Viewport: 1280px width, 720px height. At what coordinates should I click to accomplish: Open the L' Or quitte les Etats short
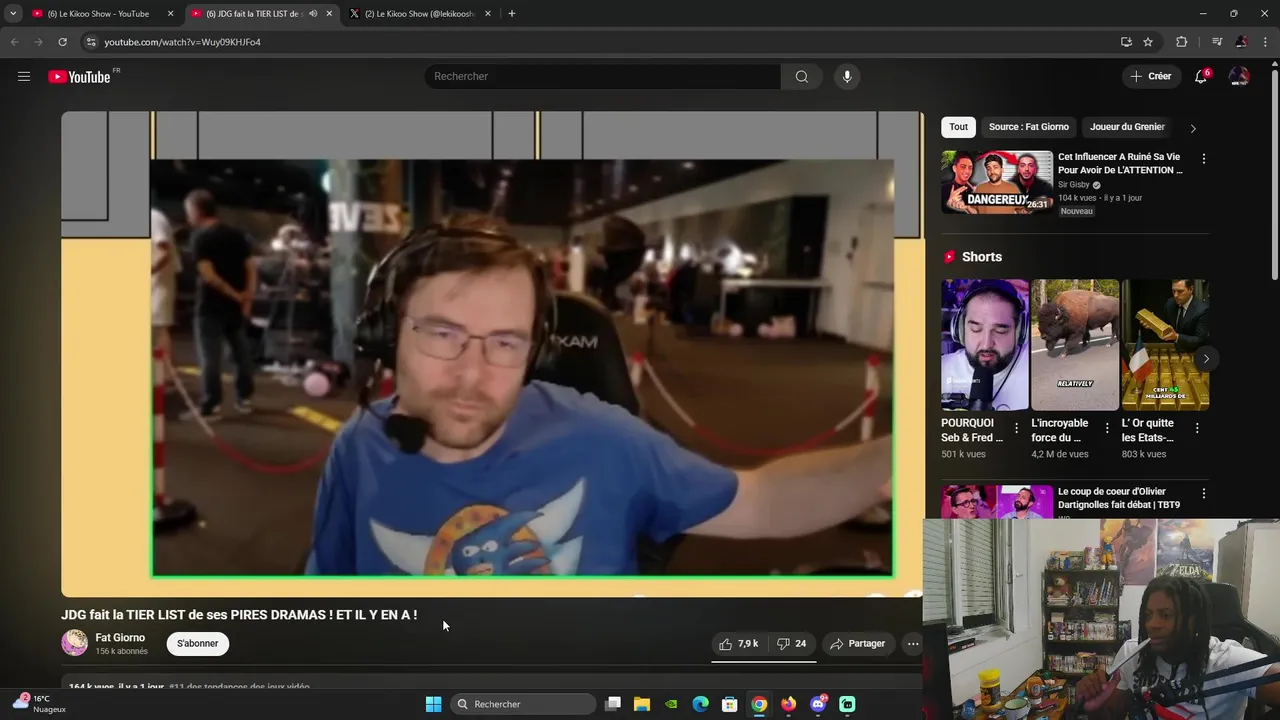point(1165,345)
